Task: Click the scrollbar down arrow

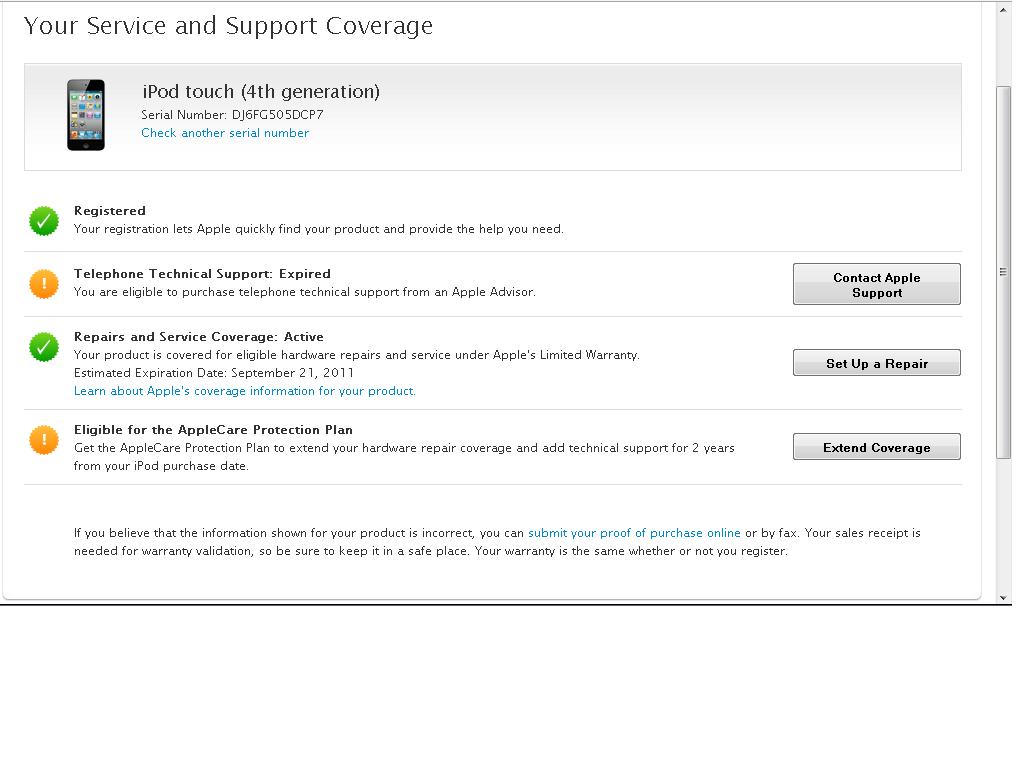Action: 1003,597
